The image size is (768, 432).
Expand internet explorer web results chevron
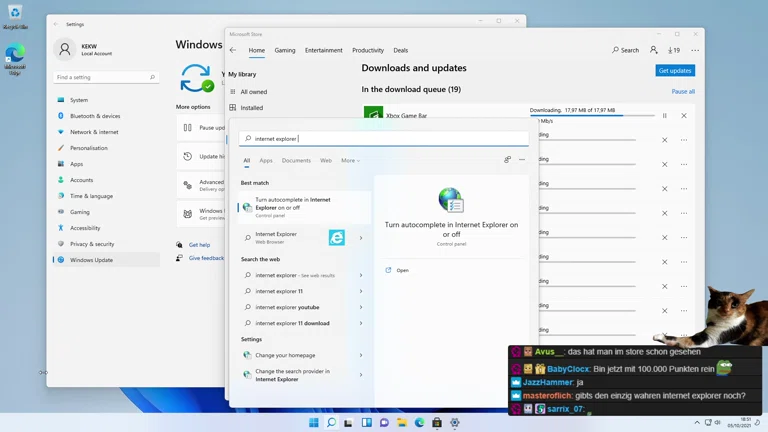coord(361,275)
